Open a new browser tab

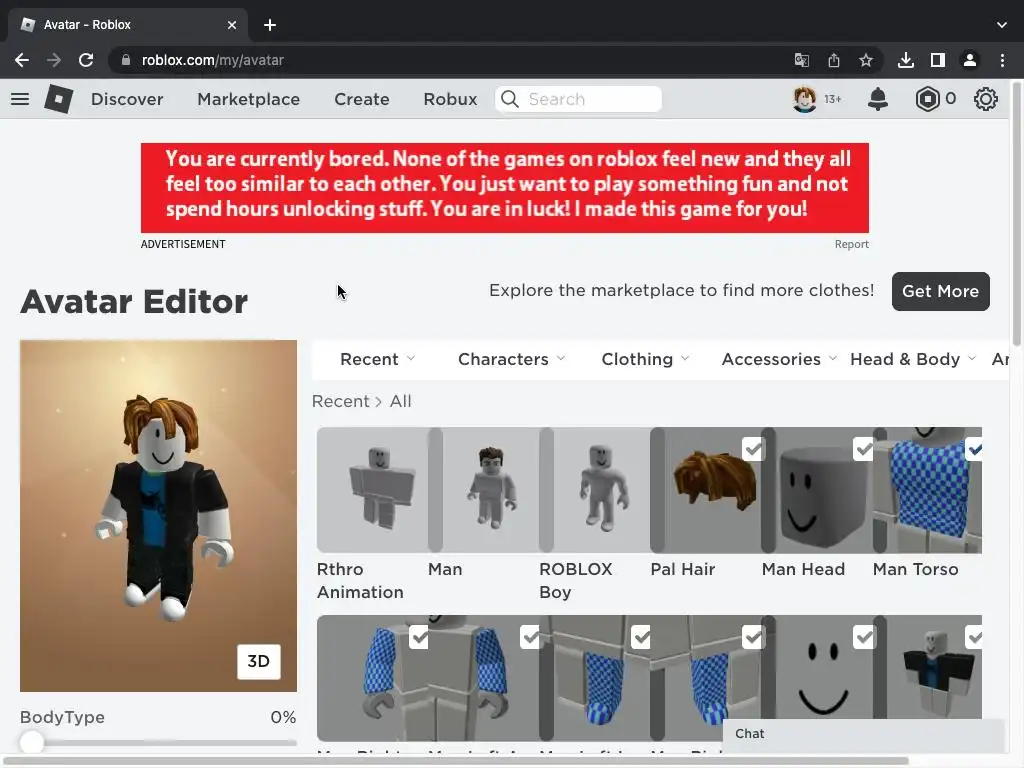pos(270,25)
